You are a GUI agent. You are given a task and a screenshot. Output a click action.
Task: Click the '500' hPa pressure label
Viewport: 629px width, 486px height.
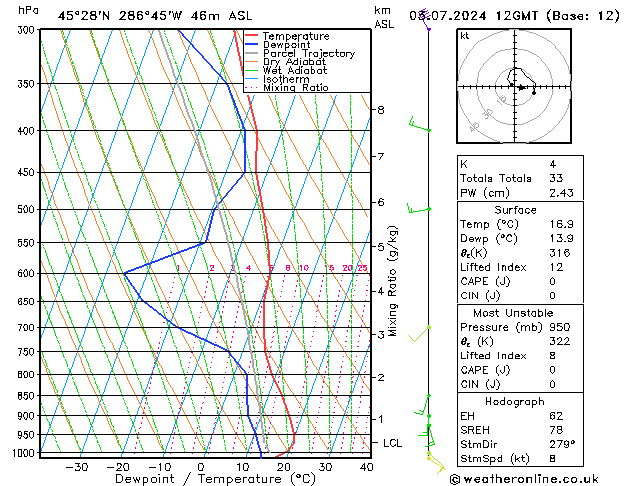point(28,209)
